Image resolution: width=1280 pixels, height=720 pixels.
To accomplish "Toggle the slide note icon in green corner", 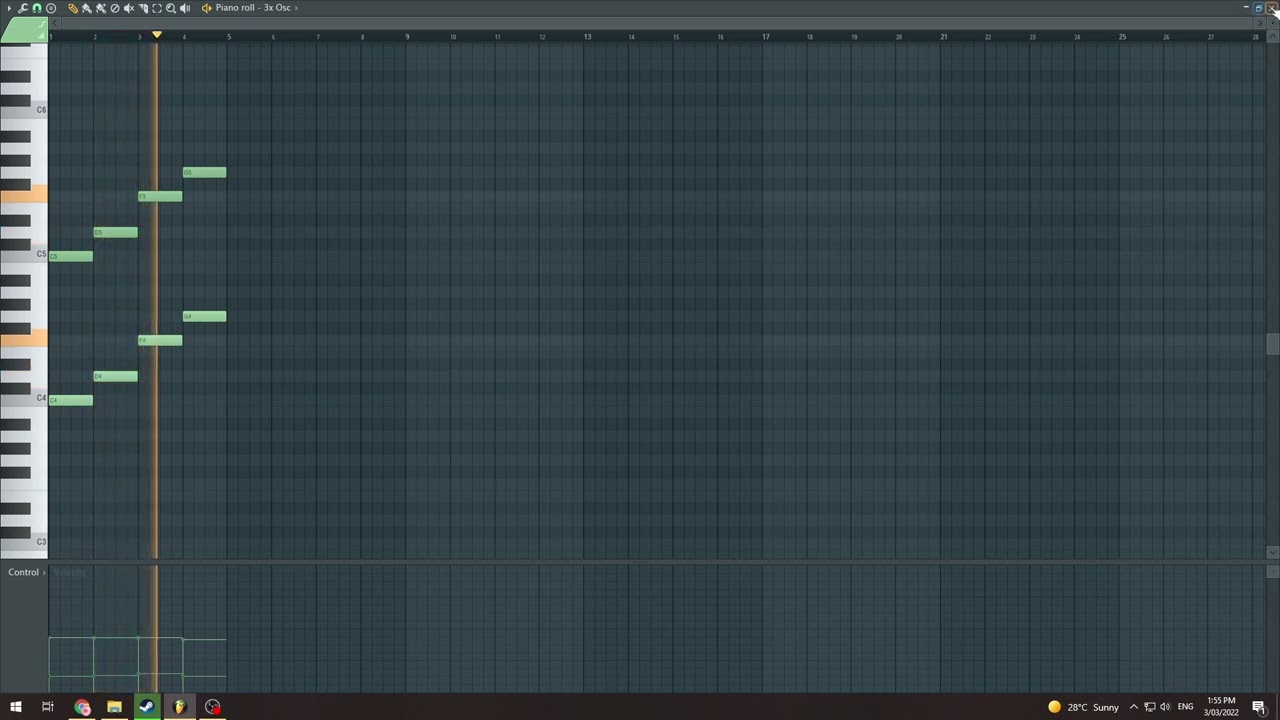I will pos(42,24).
